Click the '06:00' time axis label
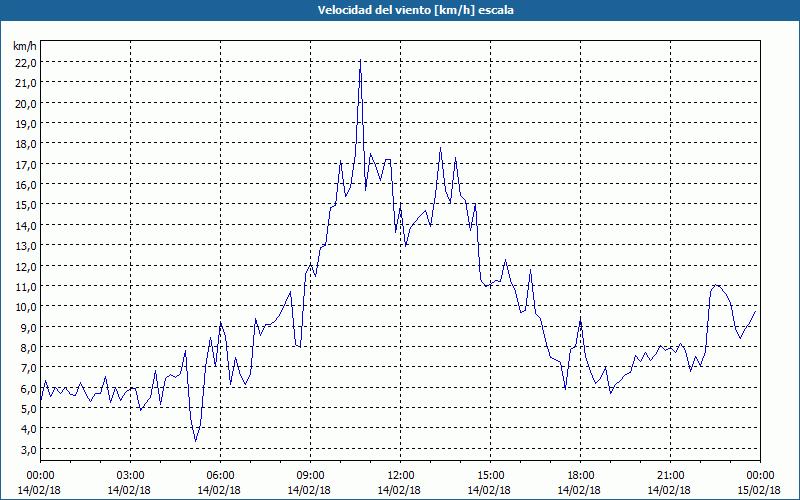This screenshot has height=500, width=800. tap(220, 476)
